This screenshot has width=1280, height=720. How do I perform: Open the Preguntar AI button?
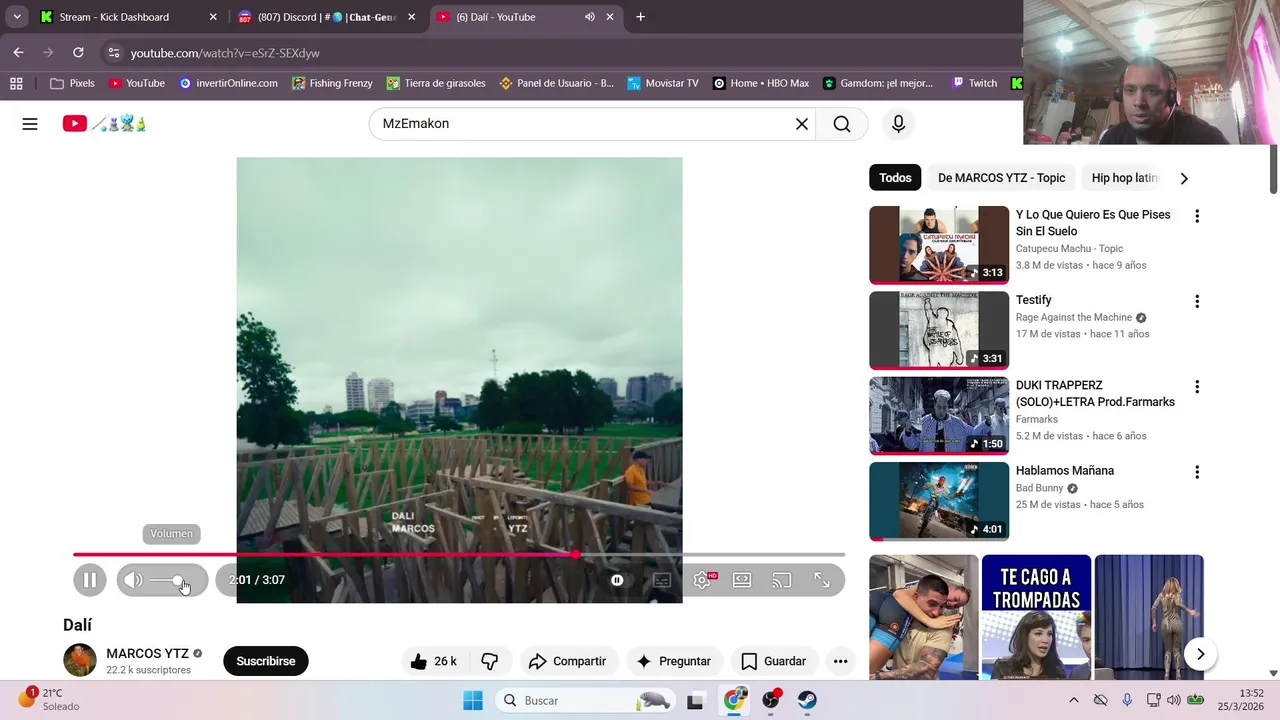click(673, 661)
